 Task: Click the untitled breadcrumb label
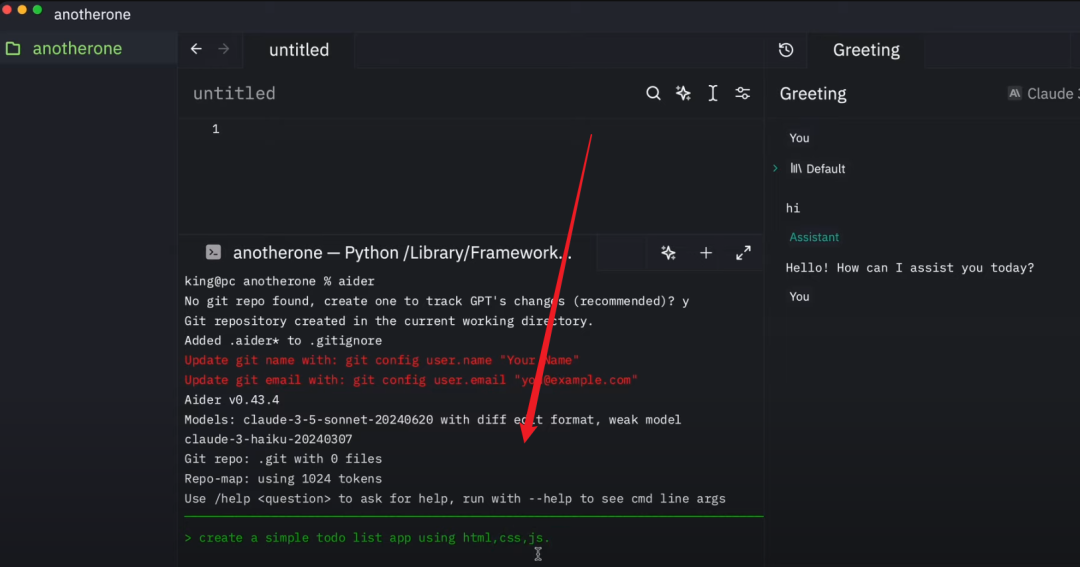click(234, 93)
